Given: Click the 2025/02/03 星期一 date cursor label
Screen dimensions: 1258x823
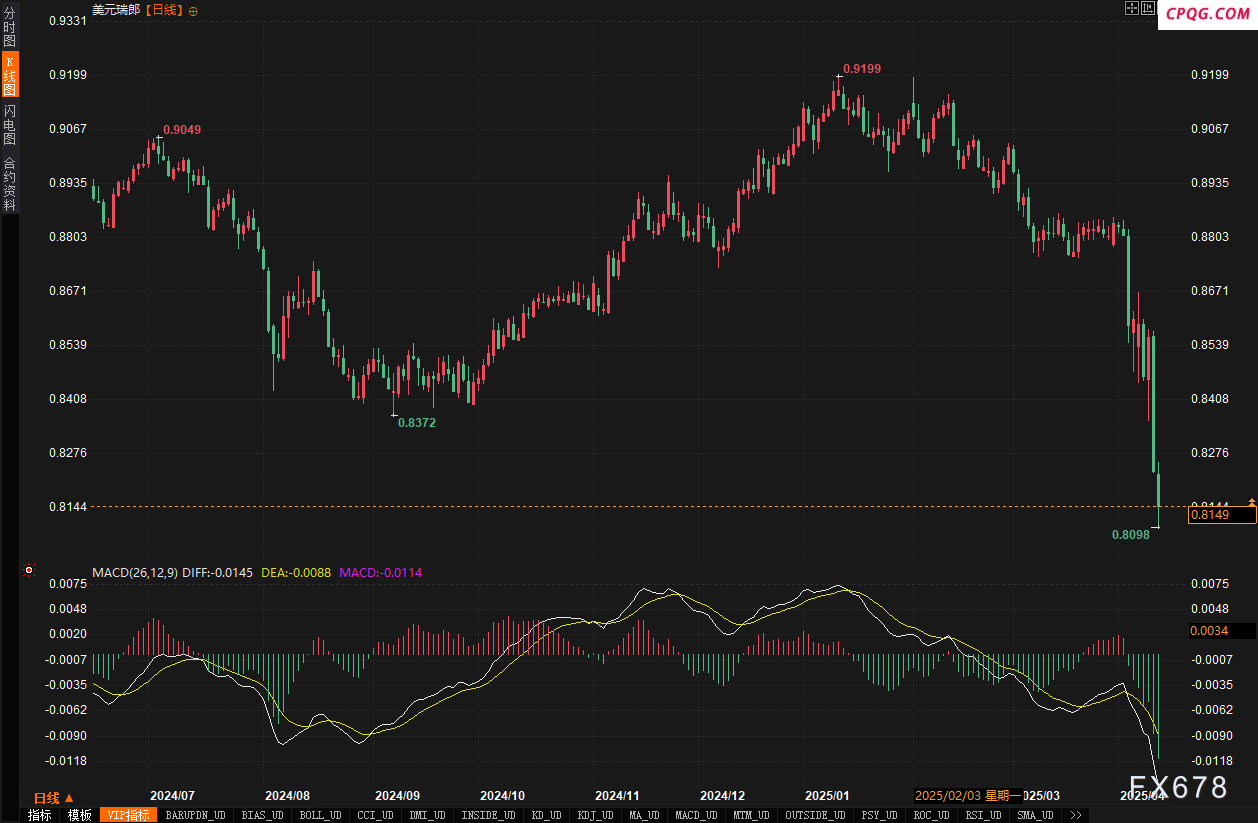Looking at the screenshot, I should click(967, 795).
